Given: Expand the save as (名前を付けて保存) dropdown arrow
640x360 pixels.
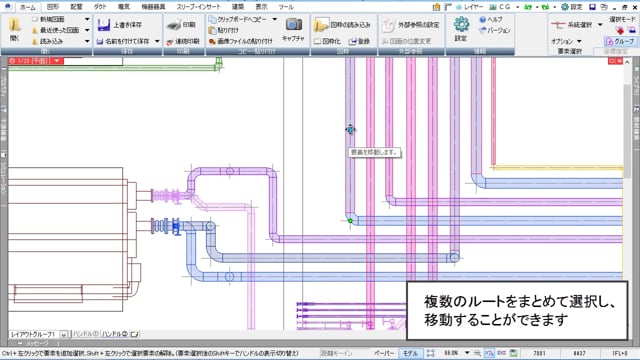Looking at the screenshot, I should (x=157, y=41).
